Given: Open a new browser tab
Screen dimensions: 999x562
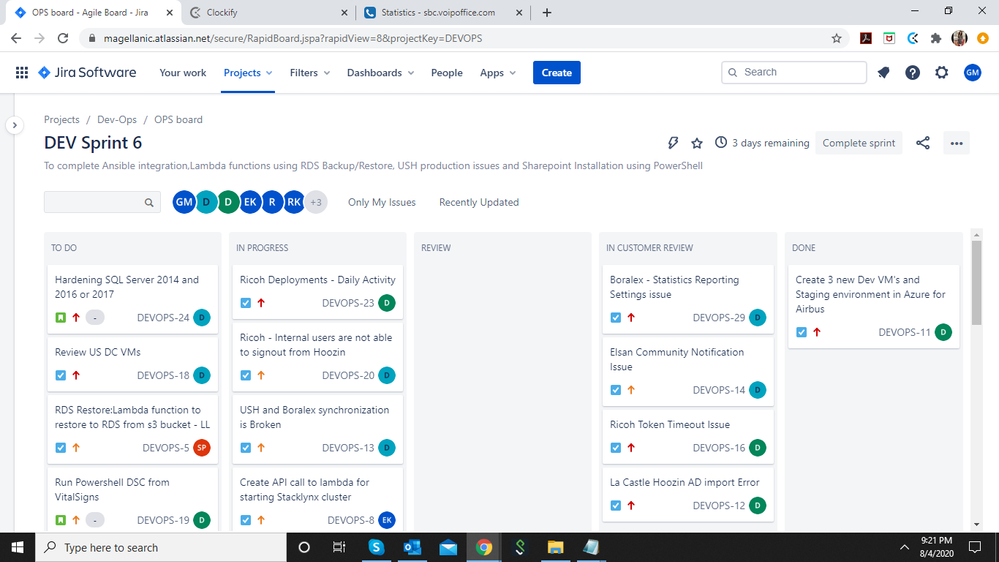Looking at the screenshot, I should click(547, 13).
